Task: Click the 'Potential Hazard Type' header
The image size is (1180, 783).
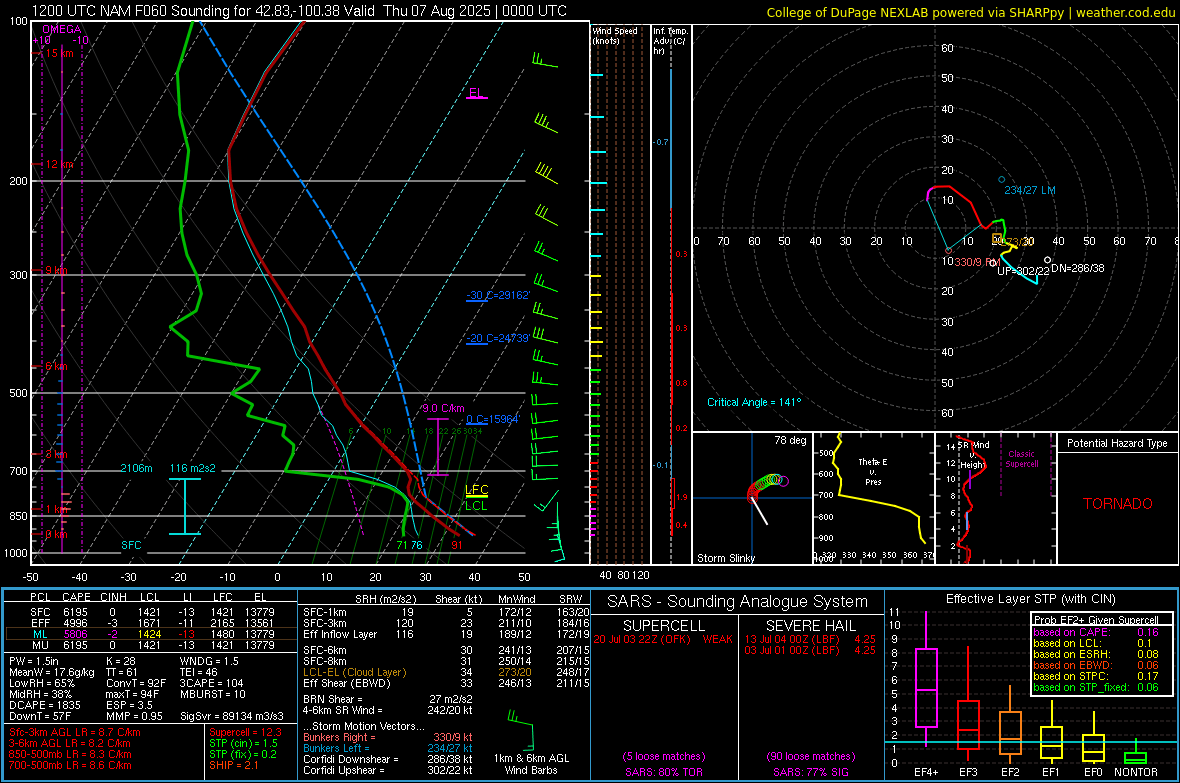Action: (x=1117, y=443)
